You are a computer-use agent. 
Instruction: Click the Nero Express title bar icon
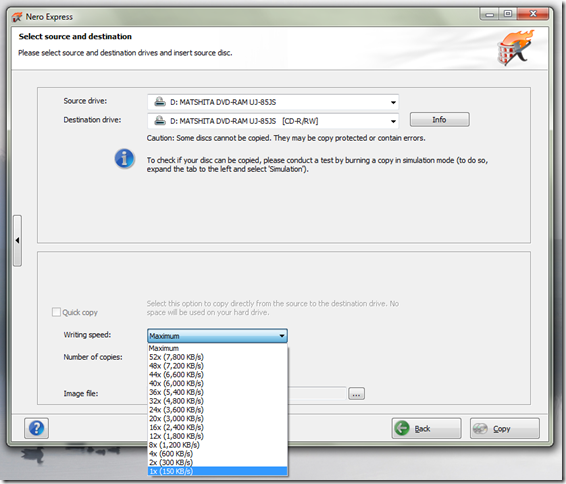coord(17,17)
